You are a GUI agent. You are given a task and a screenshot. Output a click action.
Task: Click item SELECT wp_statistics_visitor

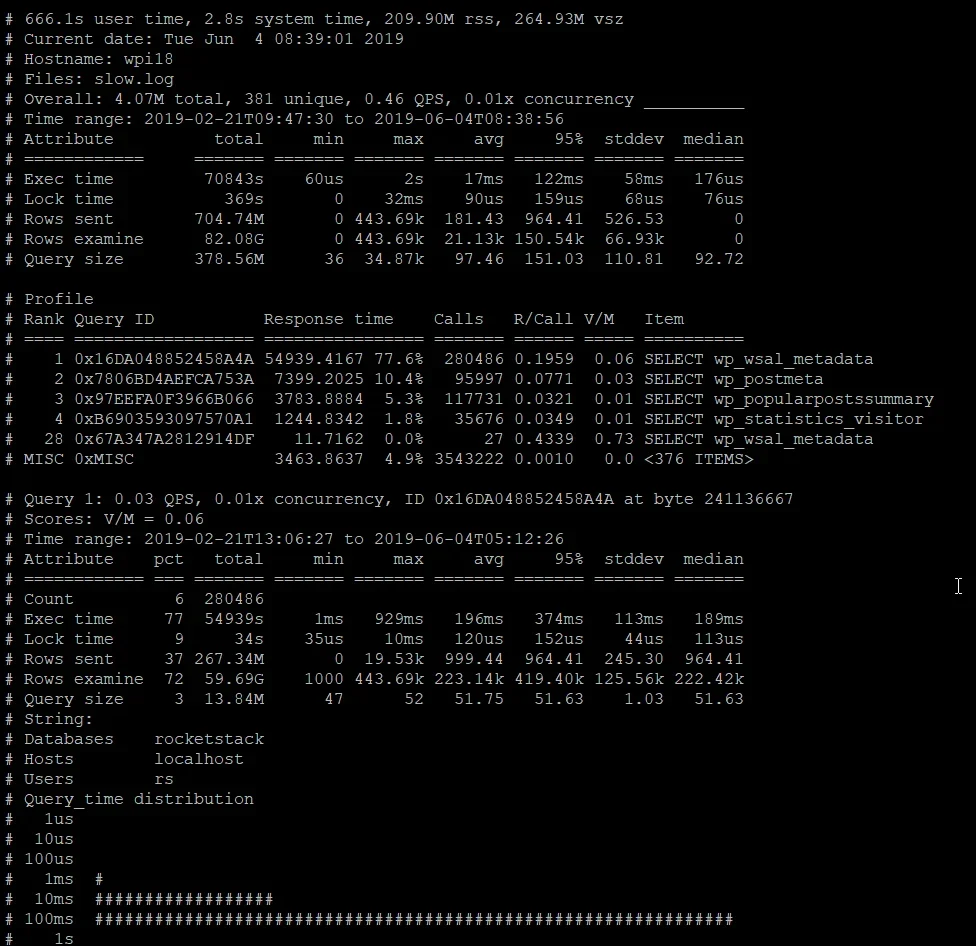tap(784, 419)
